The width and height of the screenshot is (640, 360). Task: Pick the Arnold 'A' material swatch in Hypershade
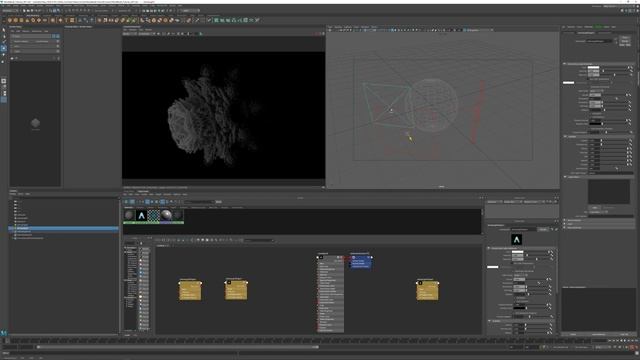pyautogui.click(x=141, y=216)
